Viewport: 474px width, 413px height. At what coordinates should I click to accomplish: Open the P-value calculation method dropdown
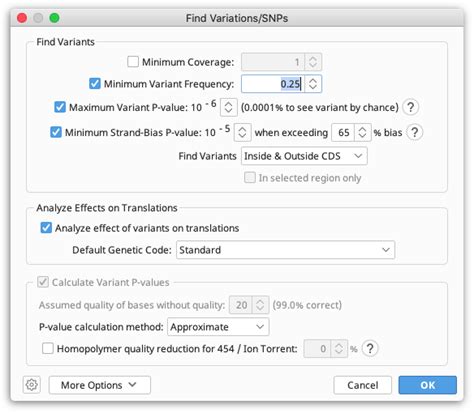pyautogui.click(x=218, y=327)
